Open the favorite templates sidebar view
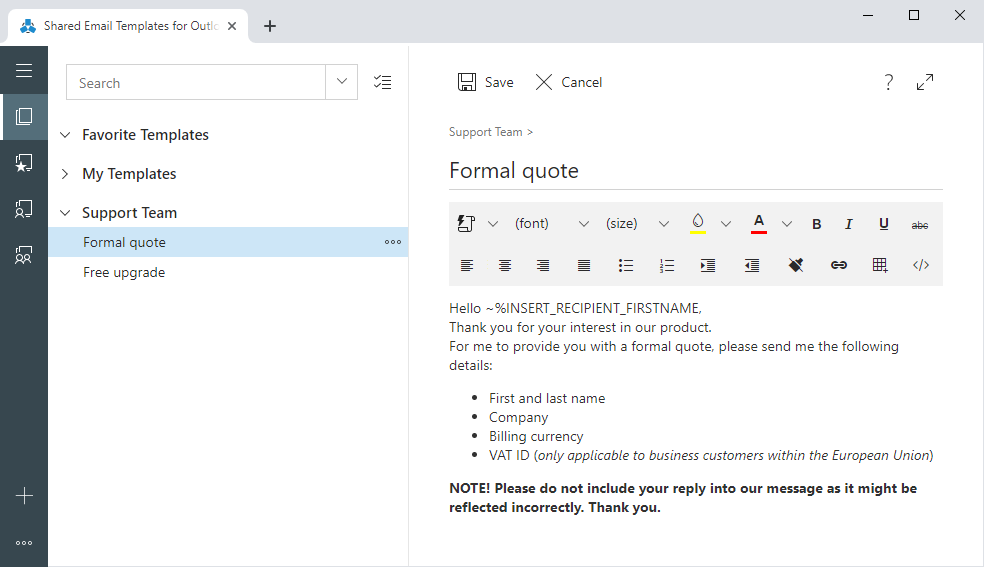984x567 pixels. pos(24,163)
